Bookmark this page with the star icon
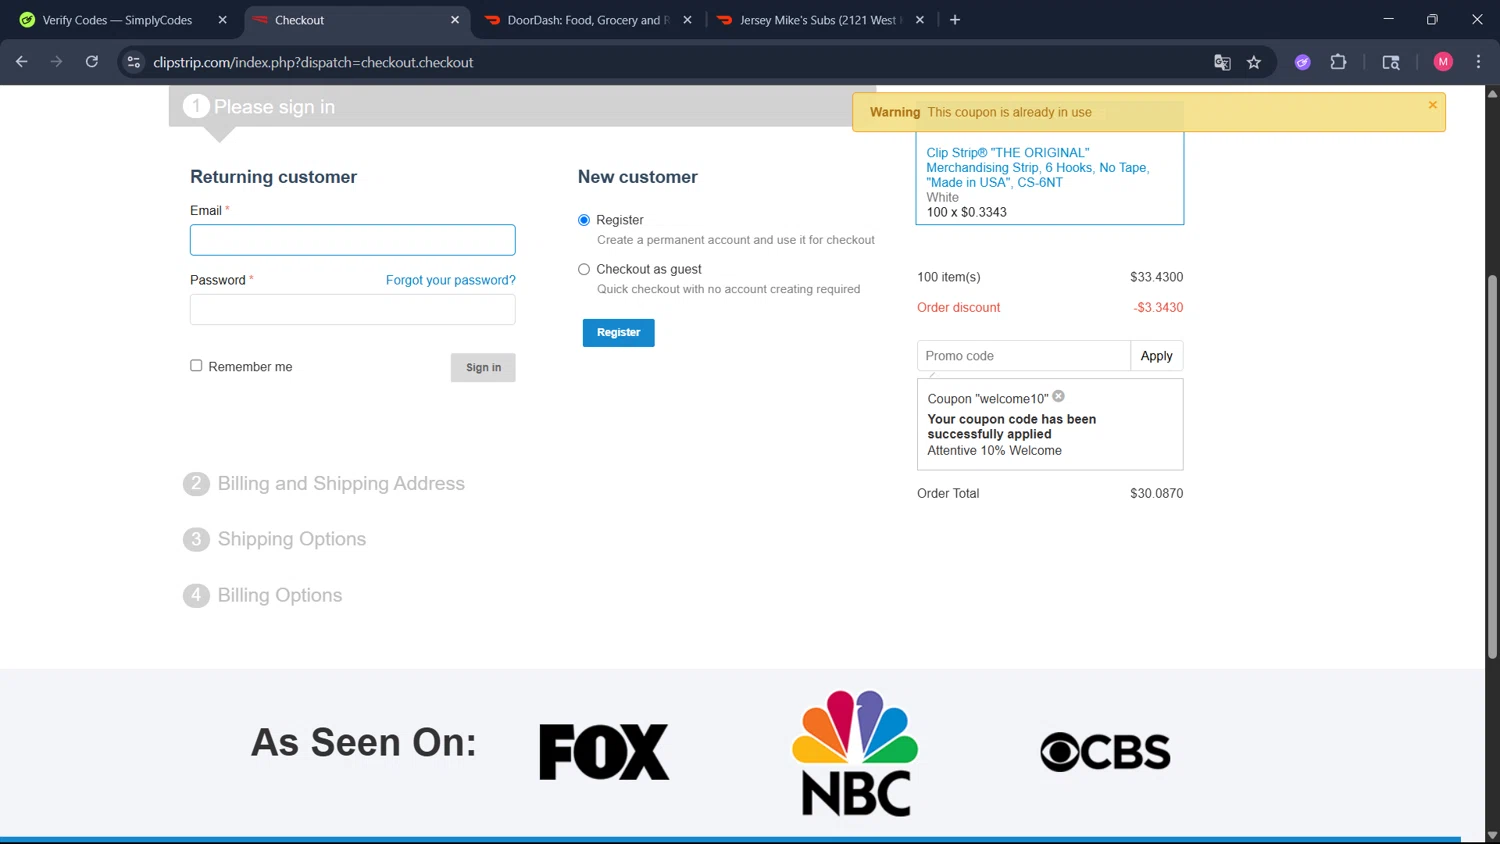 1254,62
